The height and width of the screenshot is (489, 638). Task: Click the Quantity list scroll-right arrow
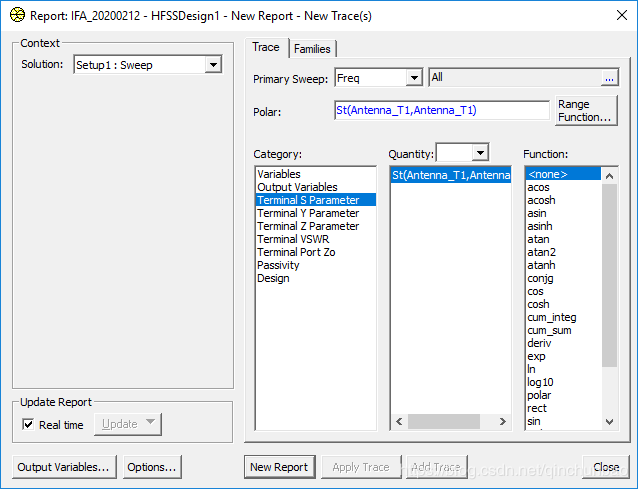(503, 421)
